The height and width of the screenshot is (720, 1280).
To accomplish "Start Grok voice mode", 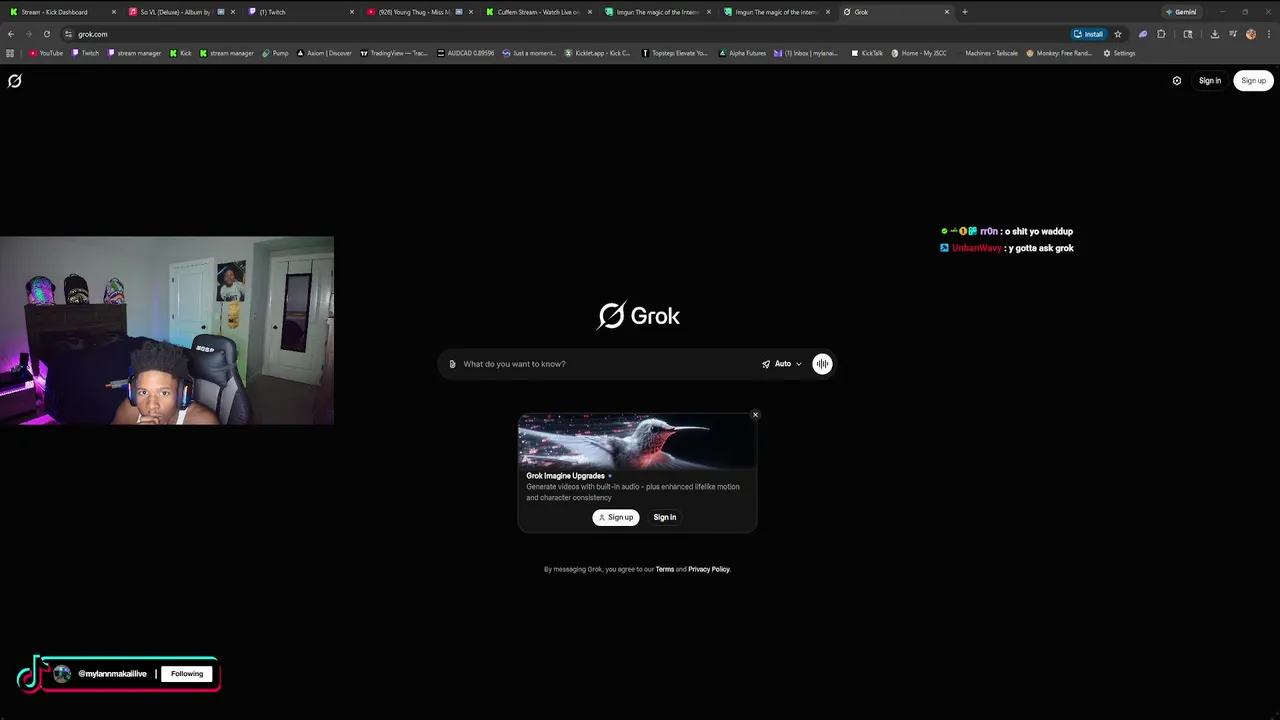I will (822, 364).
